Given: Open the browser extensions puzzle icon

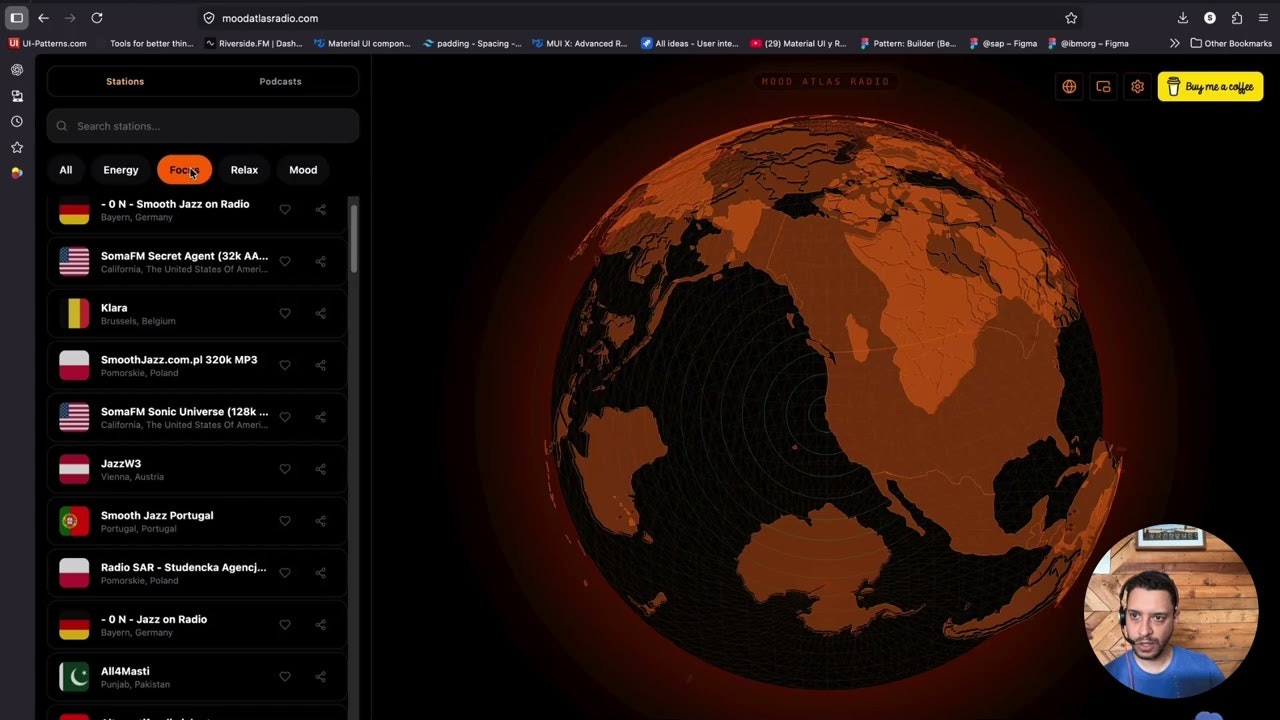Looking at the screenshot, I should click(1237, 18).
